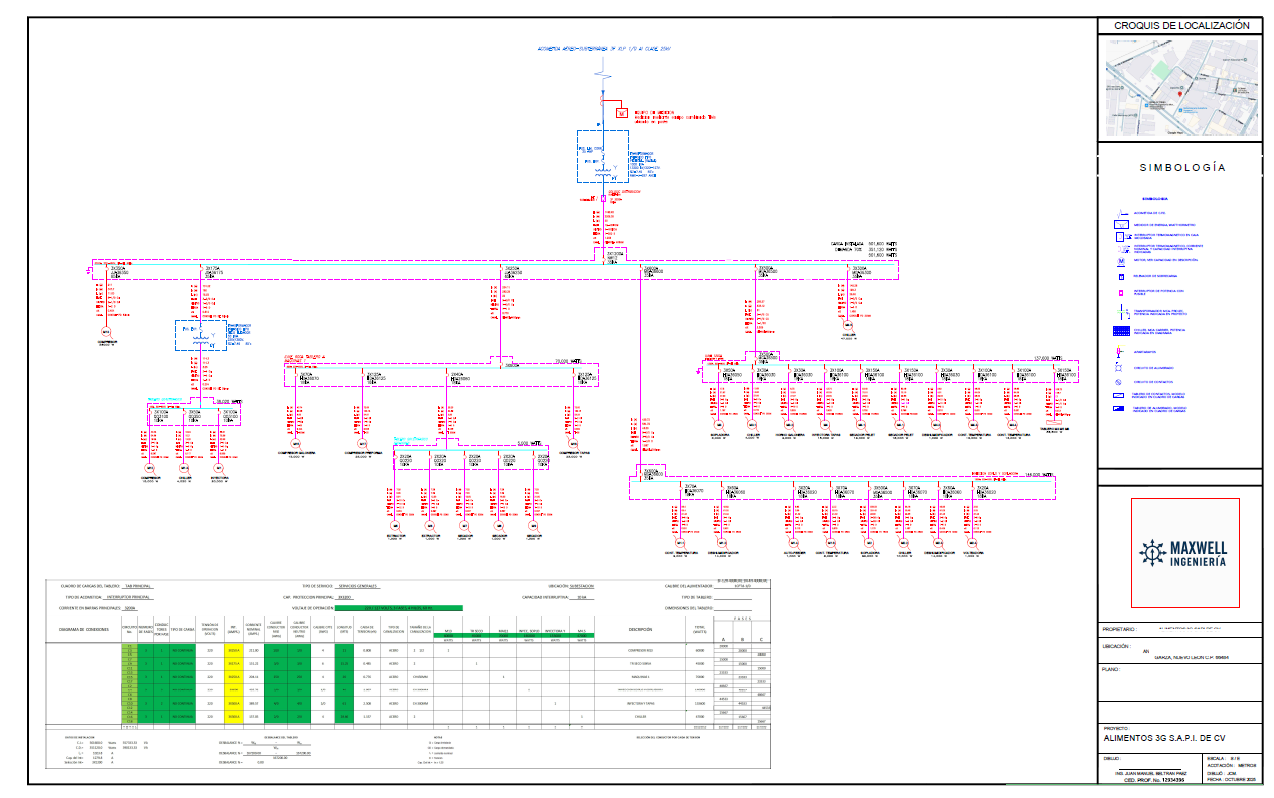Click the red location pin on the map

[1181, 94]
